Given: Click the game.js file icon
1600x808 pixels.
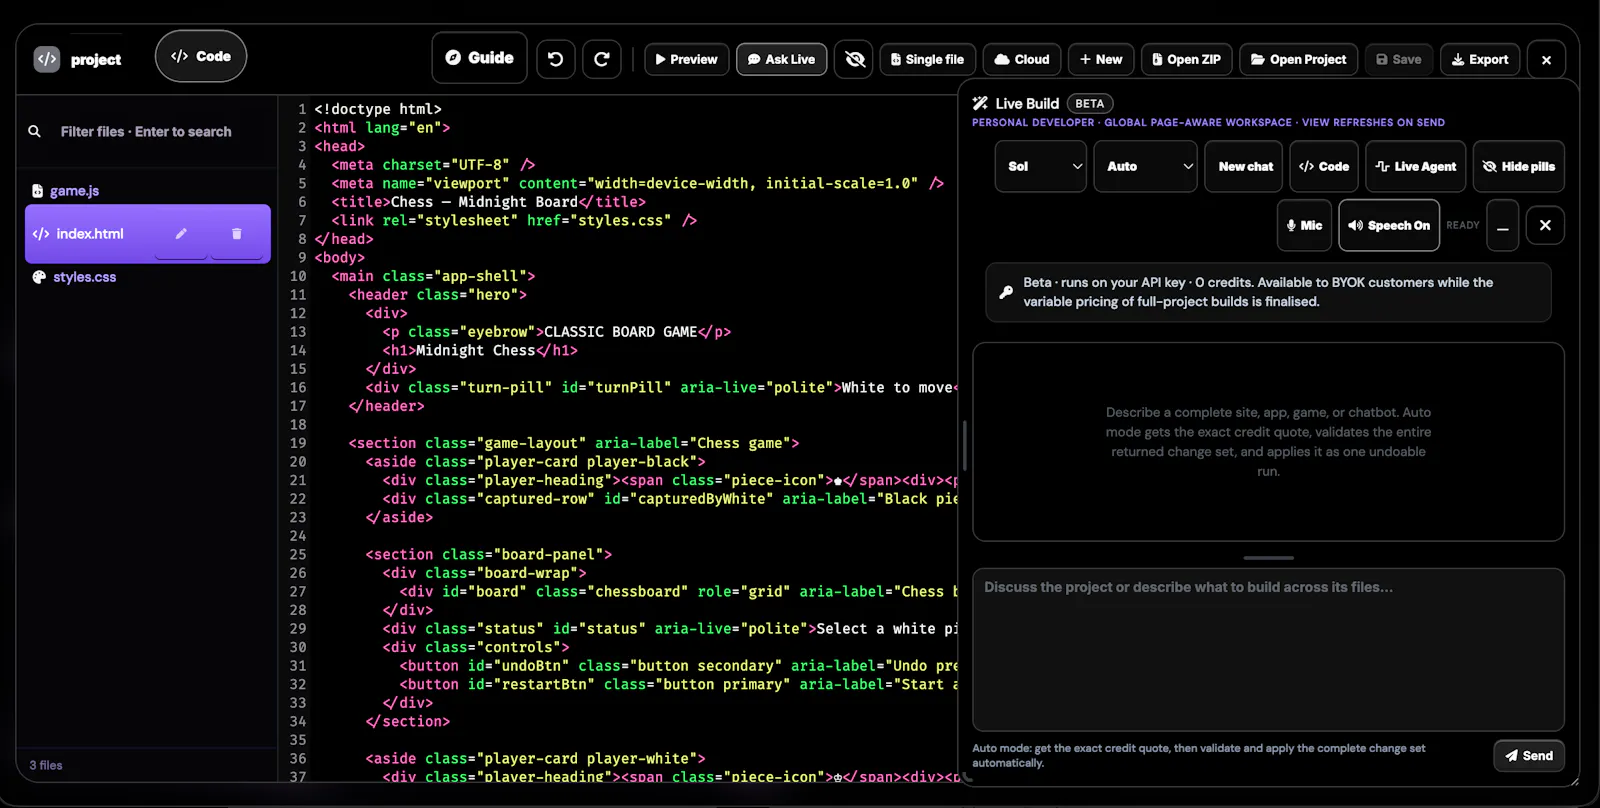Looking at the screenshot, I should click(x=38, y=190).
